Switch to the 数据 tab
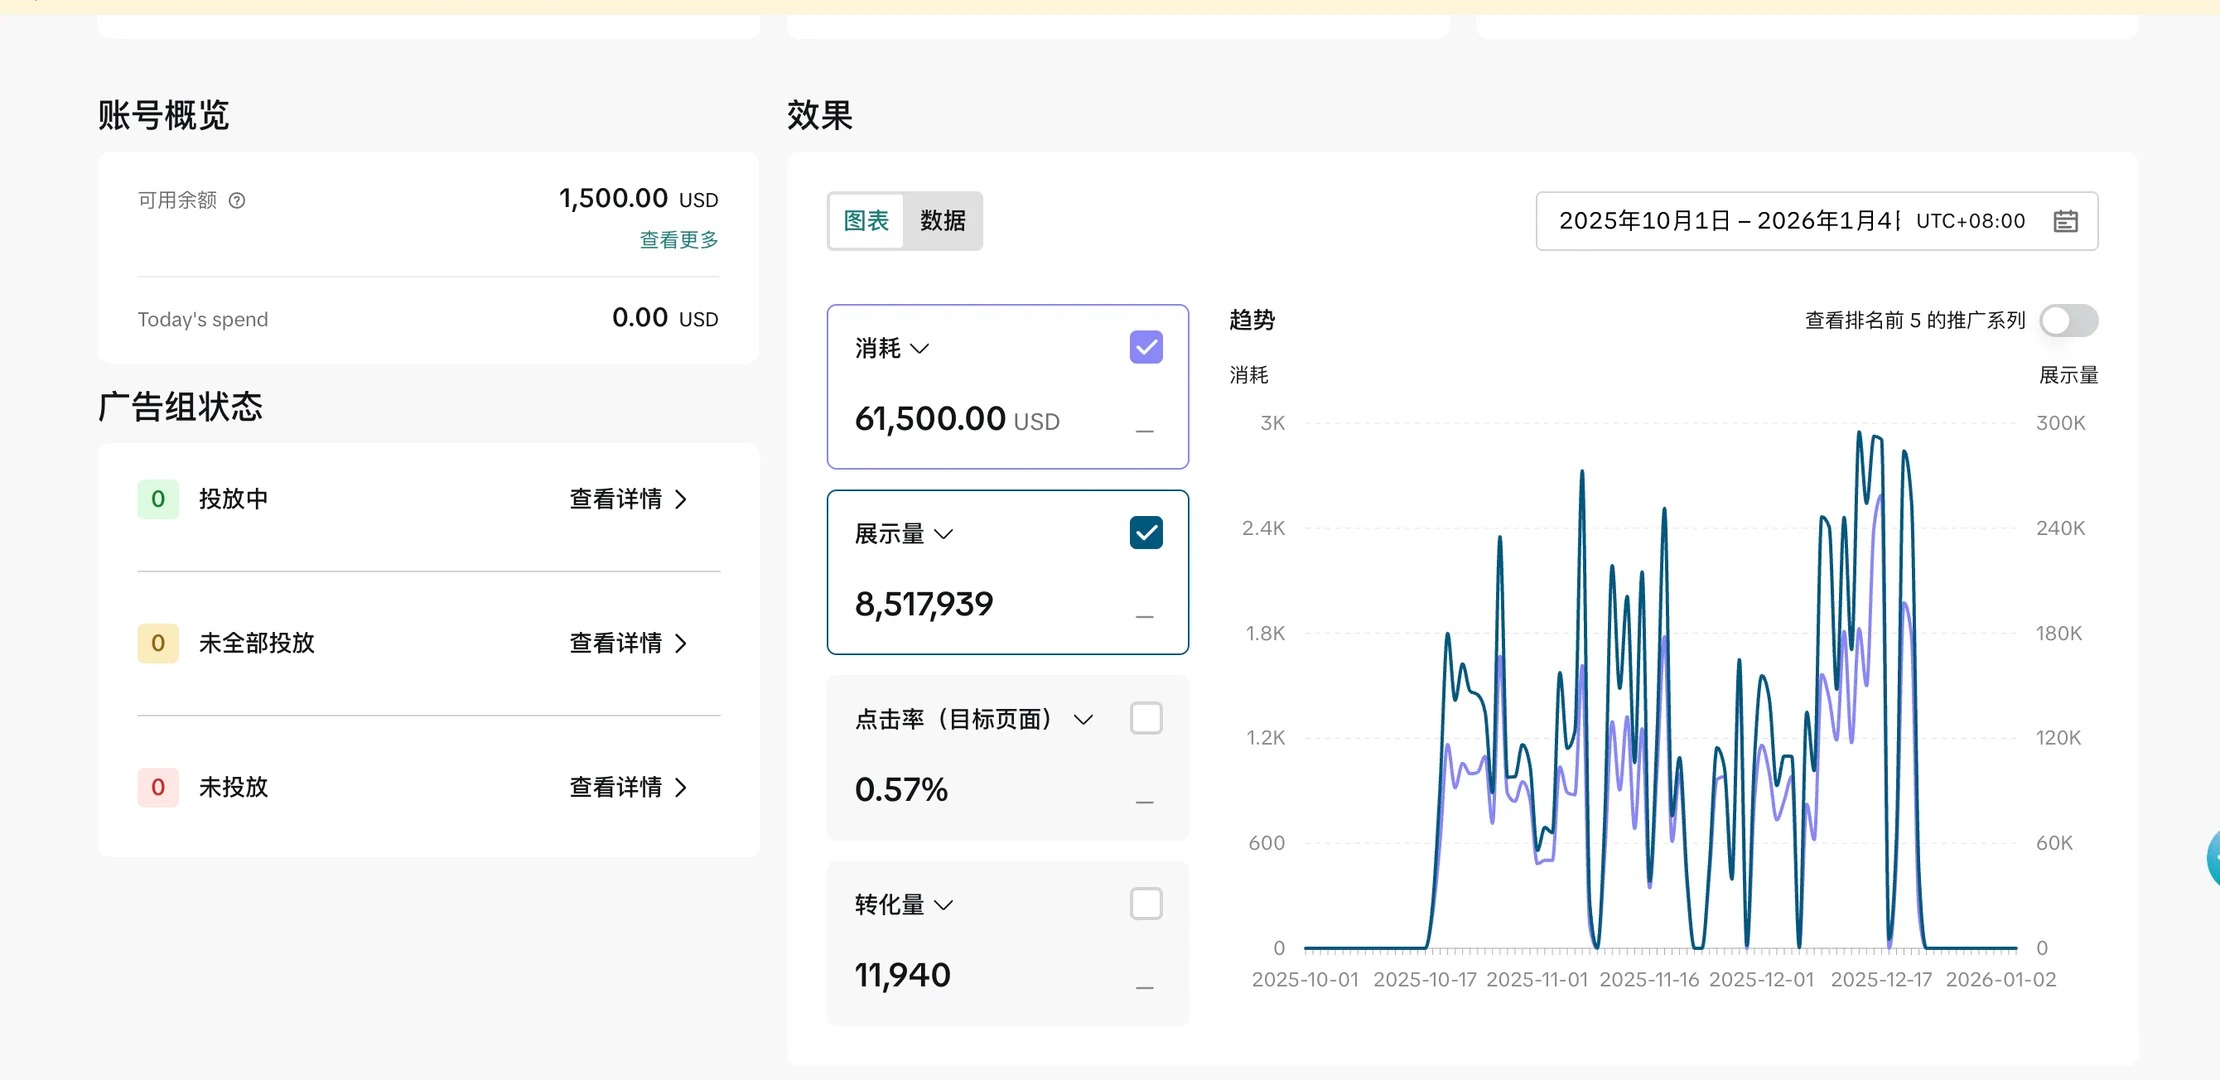Viewport: 2220px width, 1080px height. (x=942, y=221)
